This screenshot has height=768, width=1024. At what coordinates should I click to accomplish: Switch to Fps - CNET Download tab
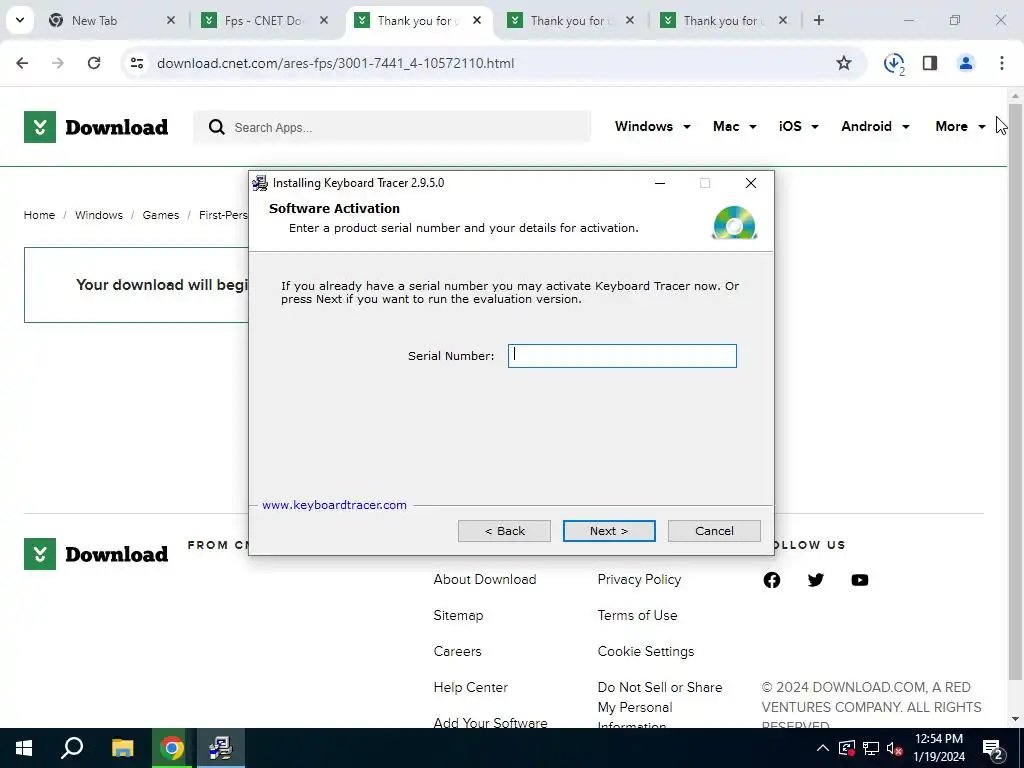pos(263,20)
